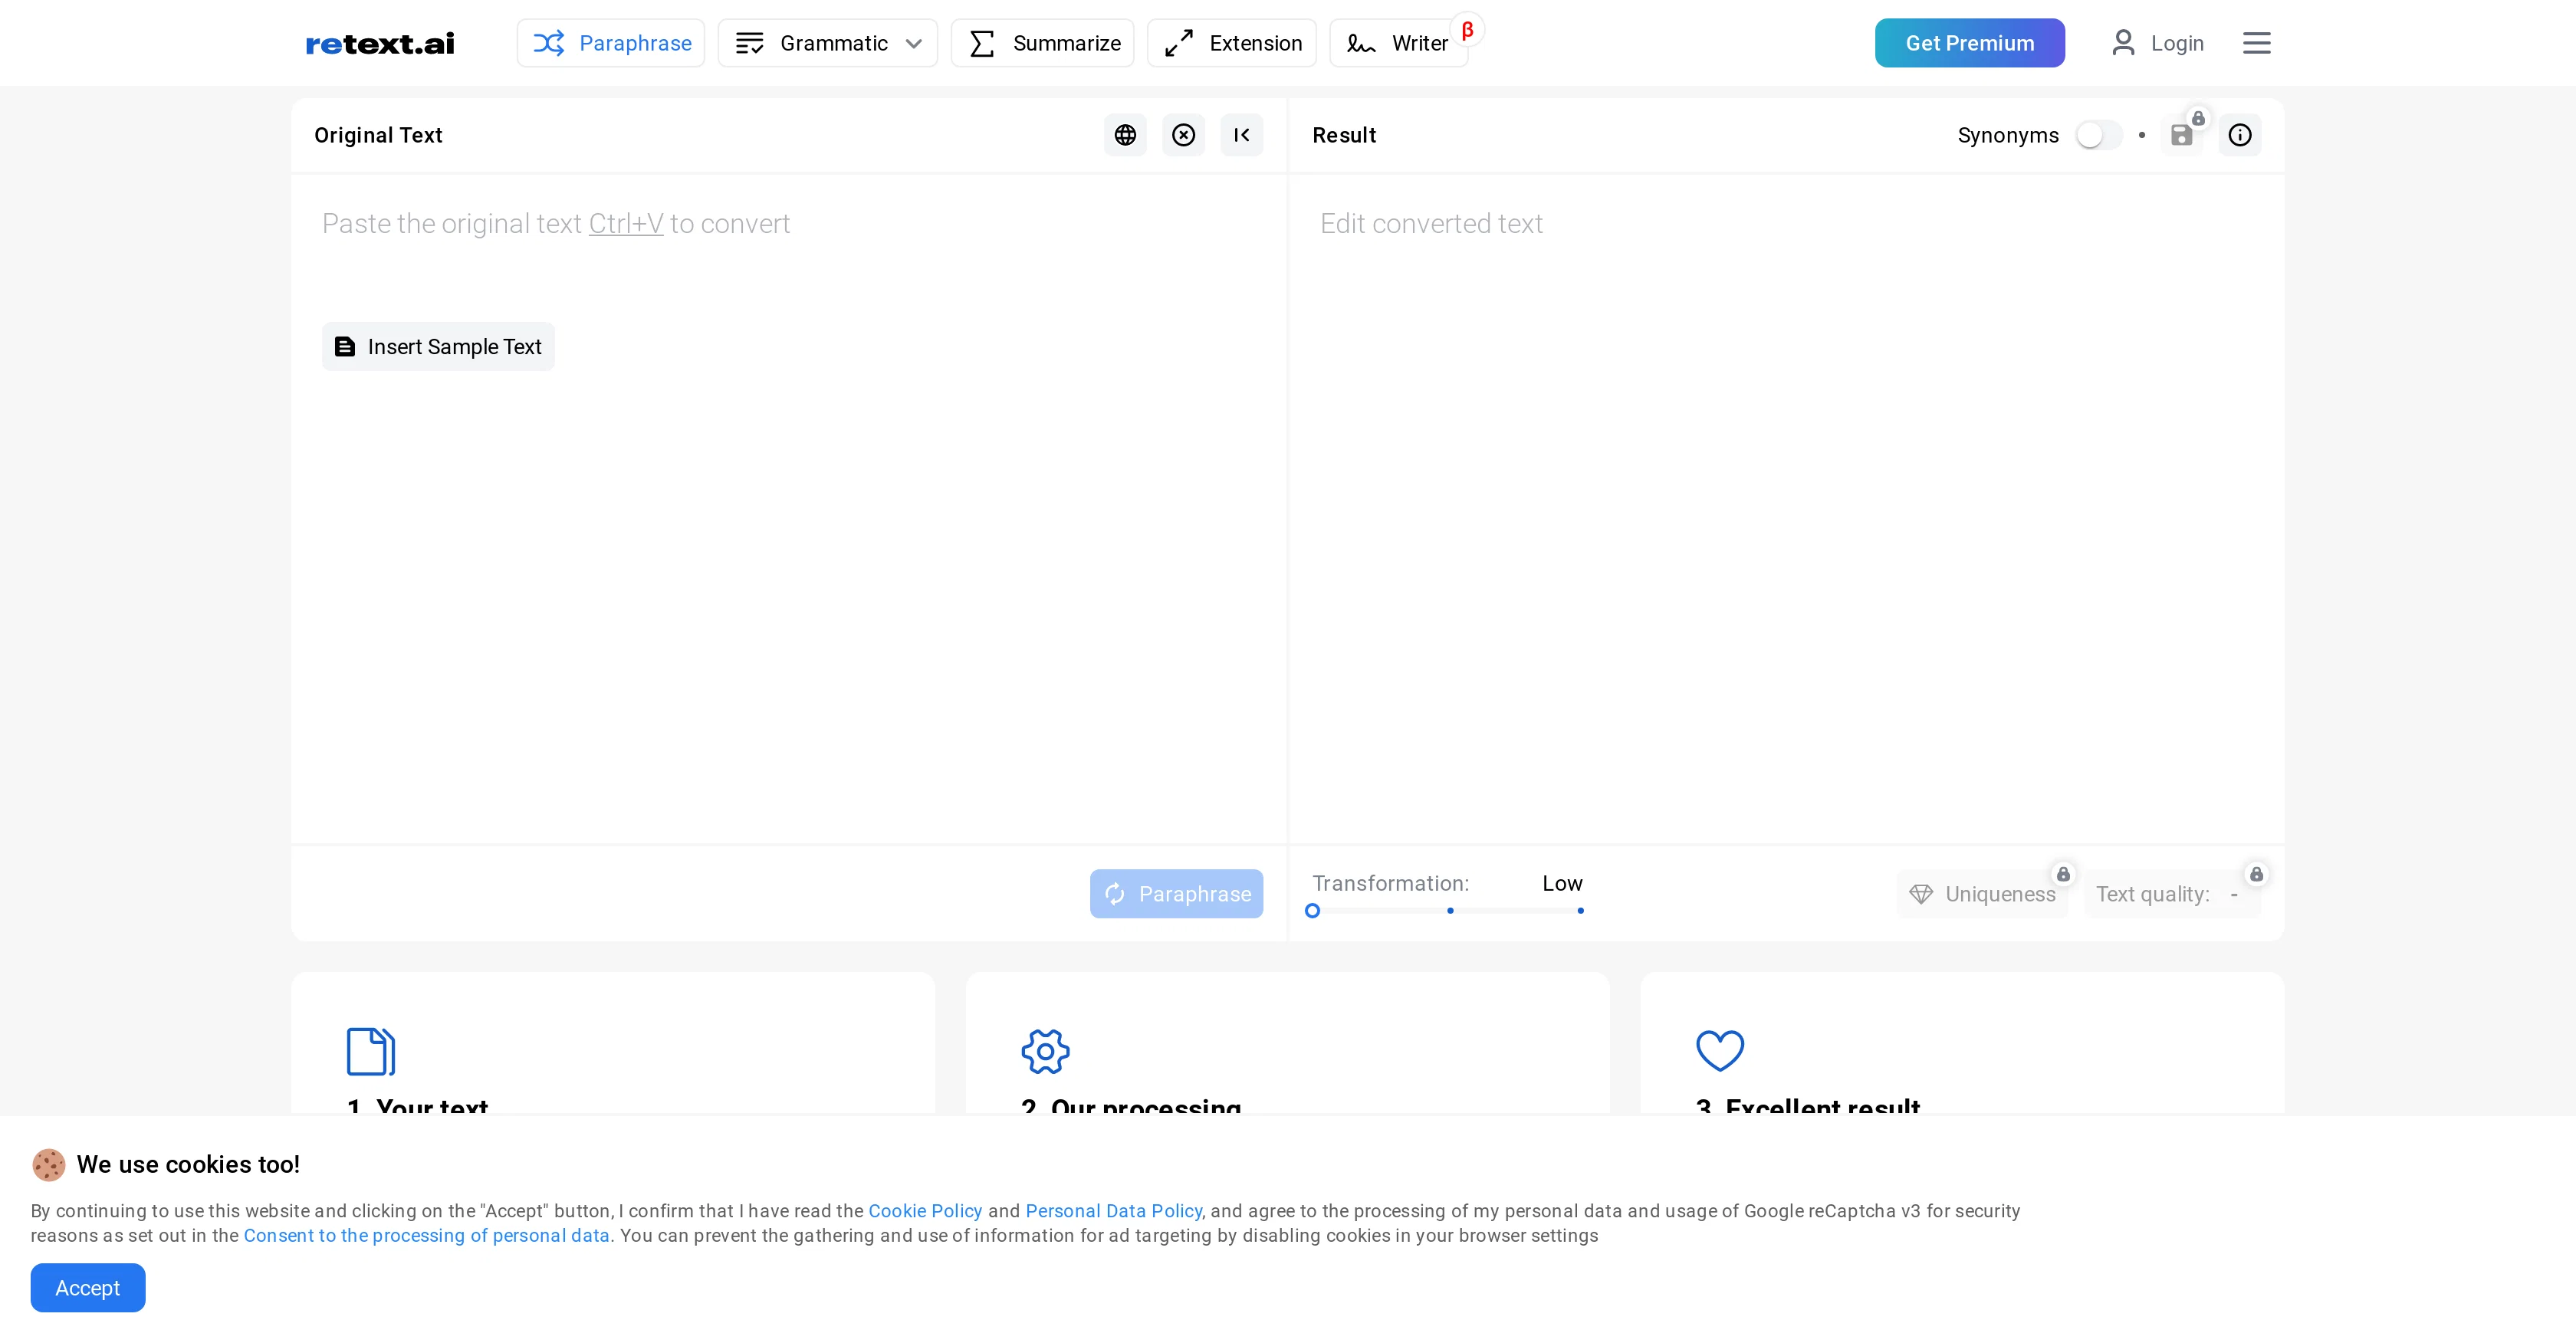This screenshot has height=1343, width=2576.
Task: Go to the Extension tool
Action: coord(1231,43)
